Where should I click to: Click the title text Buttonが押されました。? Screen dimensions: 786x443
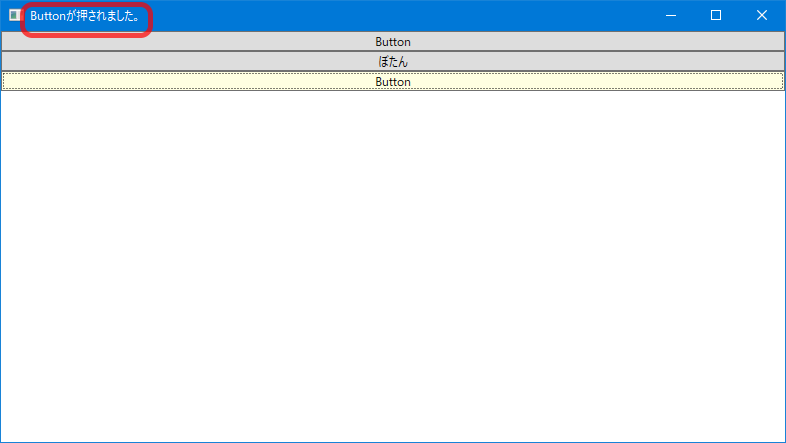85,16
